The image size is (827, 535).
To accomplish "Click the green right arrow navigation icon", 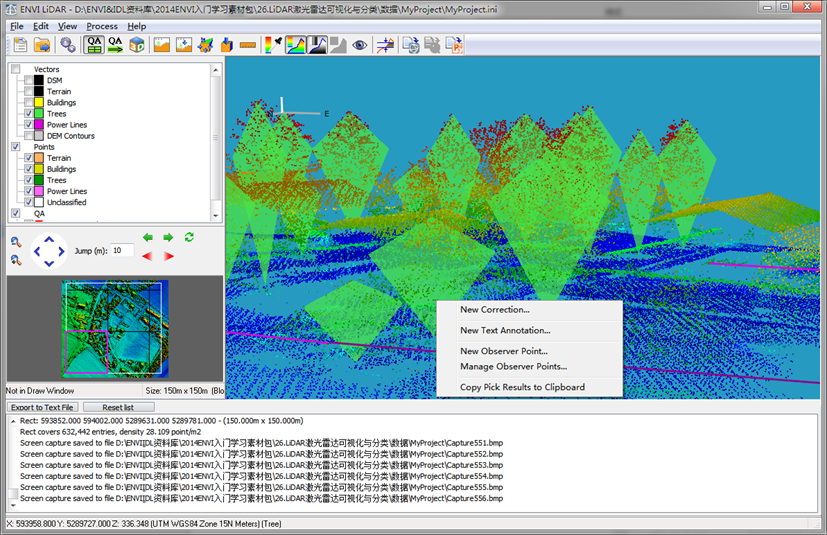I will tap(168, 237).
